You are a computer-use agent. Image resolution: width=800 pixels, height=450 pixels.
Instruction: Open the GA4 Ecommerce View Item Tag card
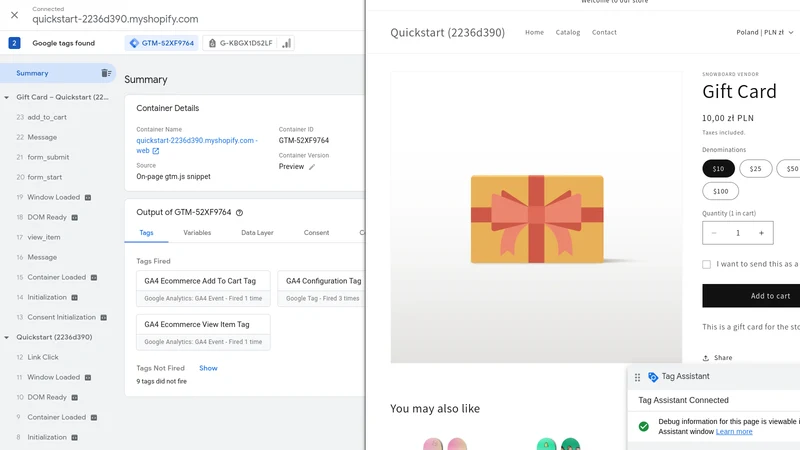(203, 332)
